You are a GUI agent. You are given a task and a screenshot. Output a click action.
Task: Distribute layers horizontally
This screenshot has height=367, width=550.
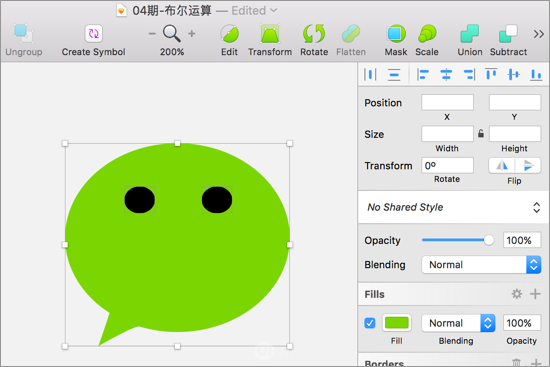click(370, 74)
